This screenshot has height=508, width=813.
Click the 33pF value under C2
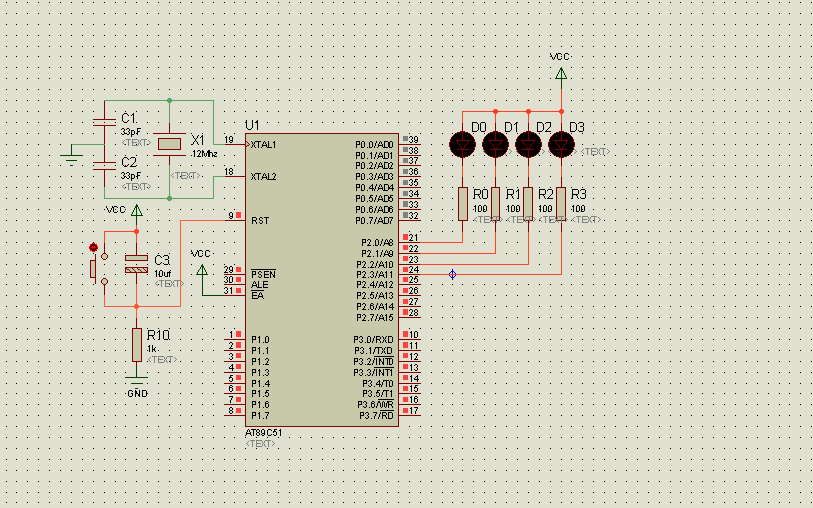pyautogui.click(x=131, y=176)
